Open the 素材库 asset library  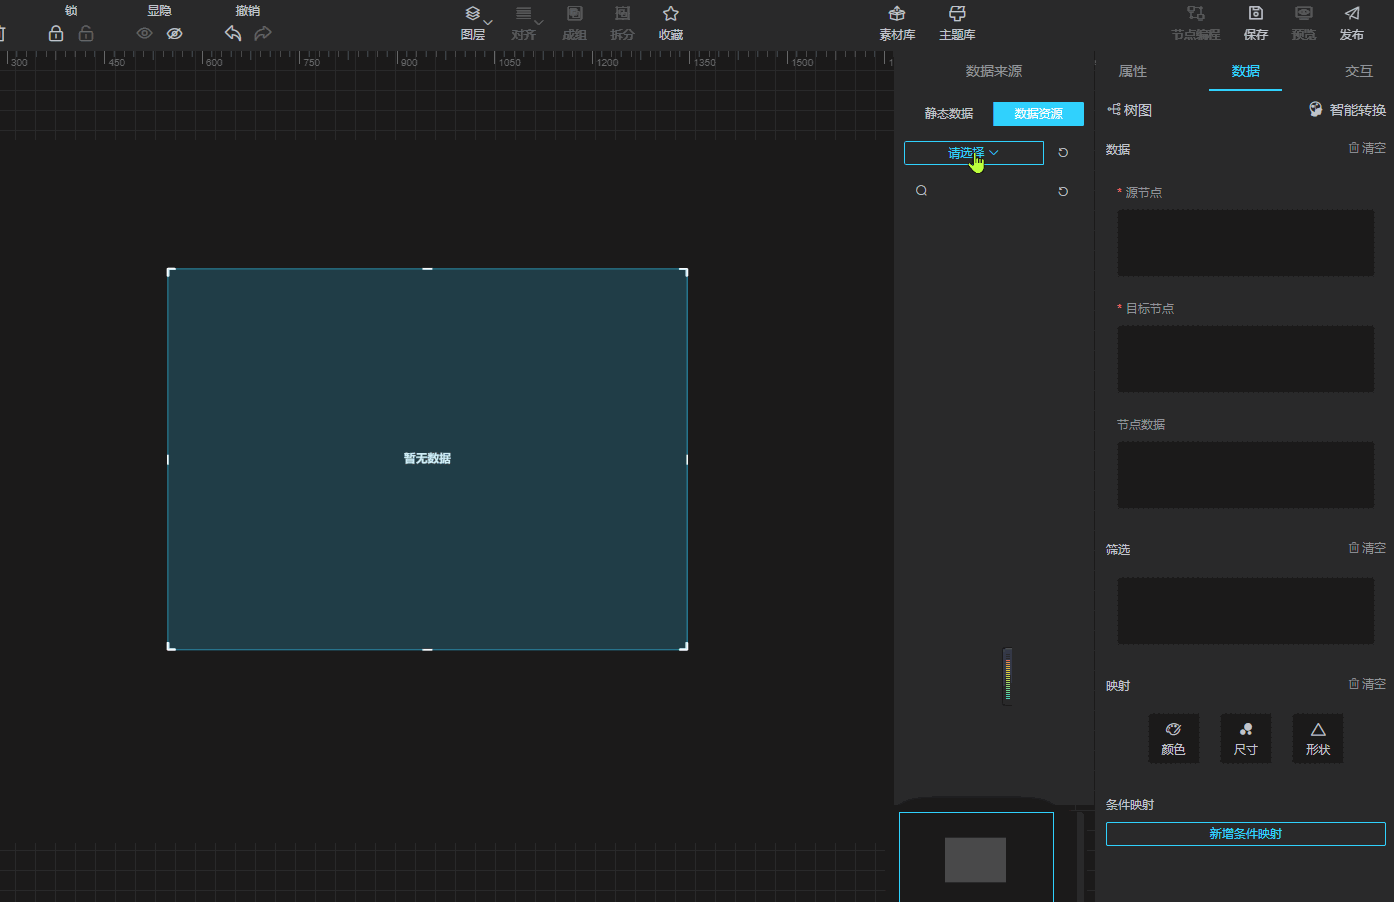coord(897,23)
